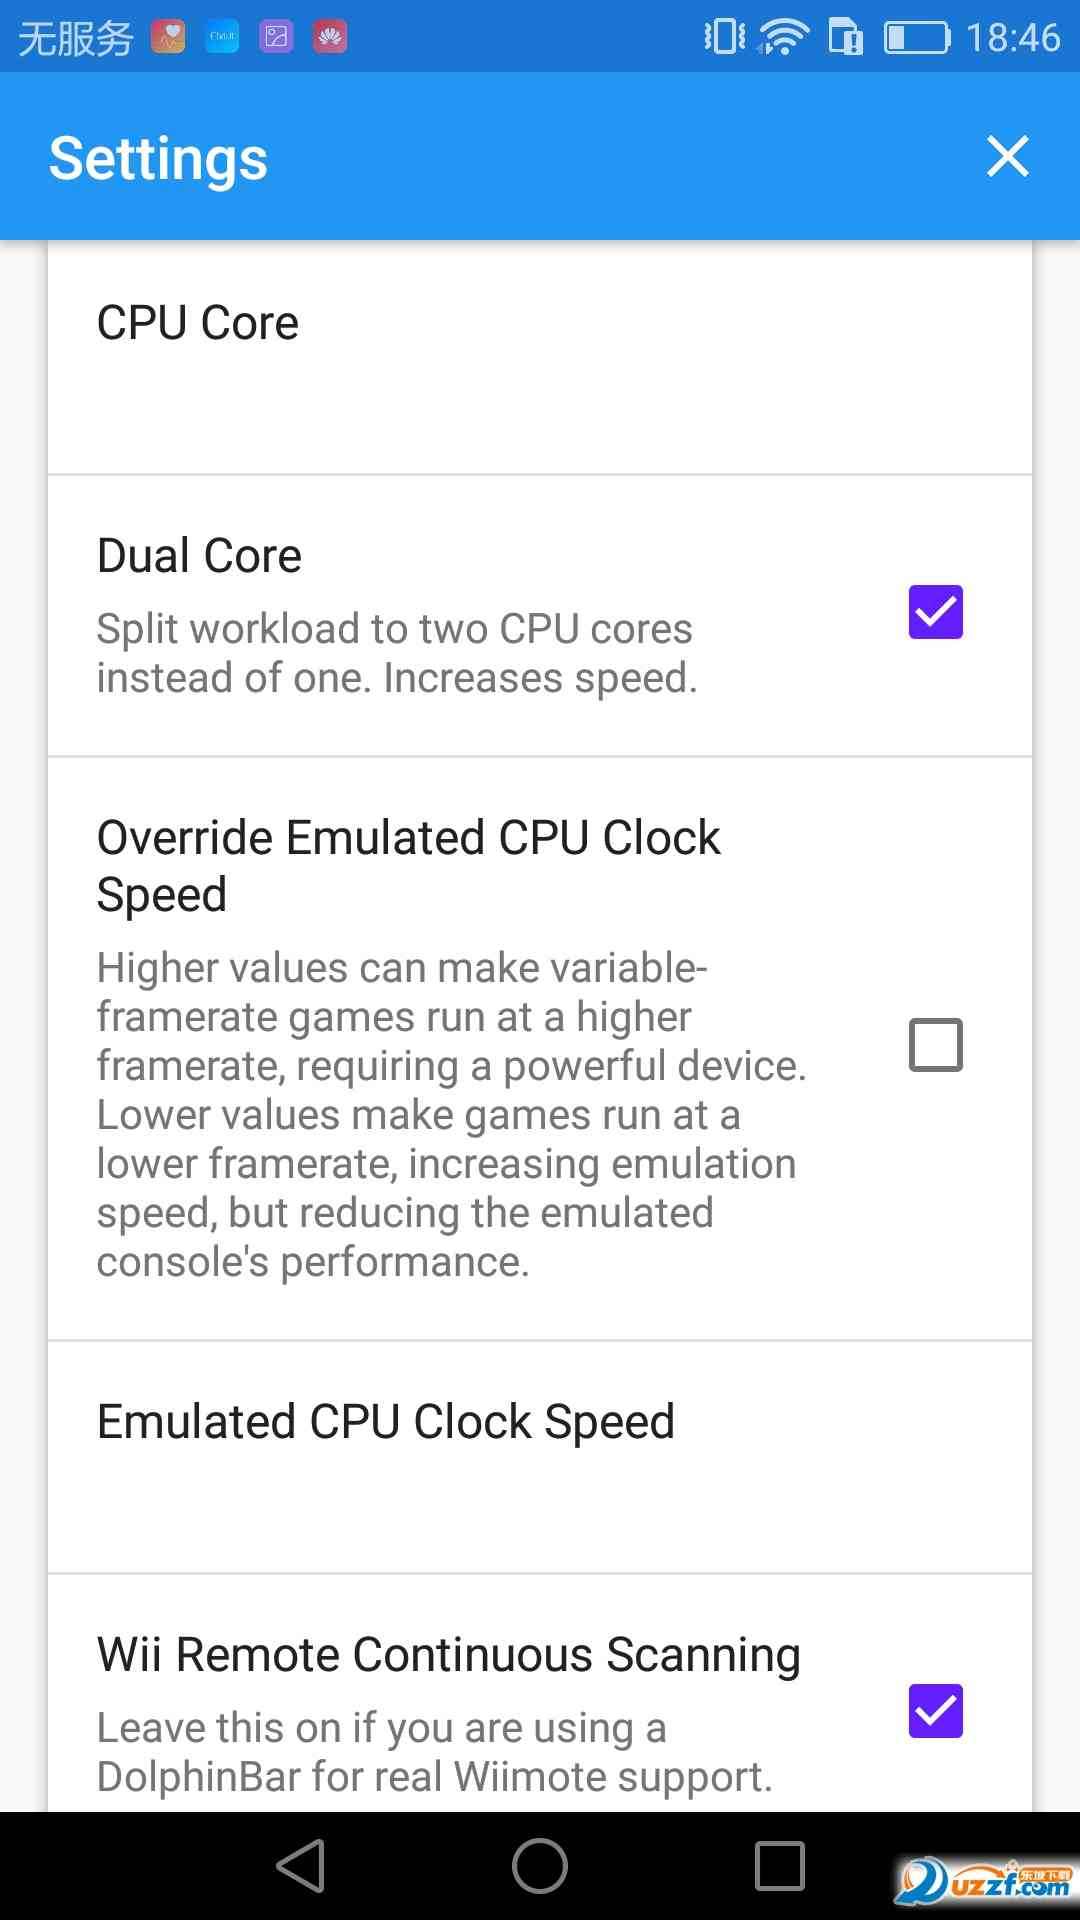Tap the Wii Remote Continuous Scanning title

click(x=448, y=1655)
